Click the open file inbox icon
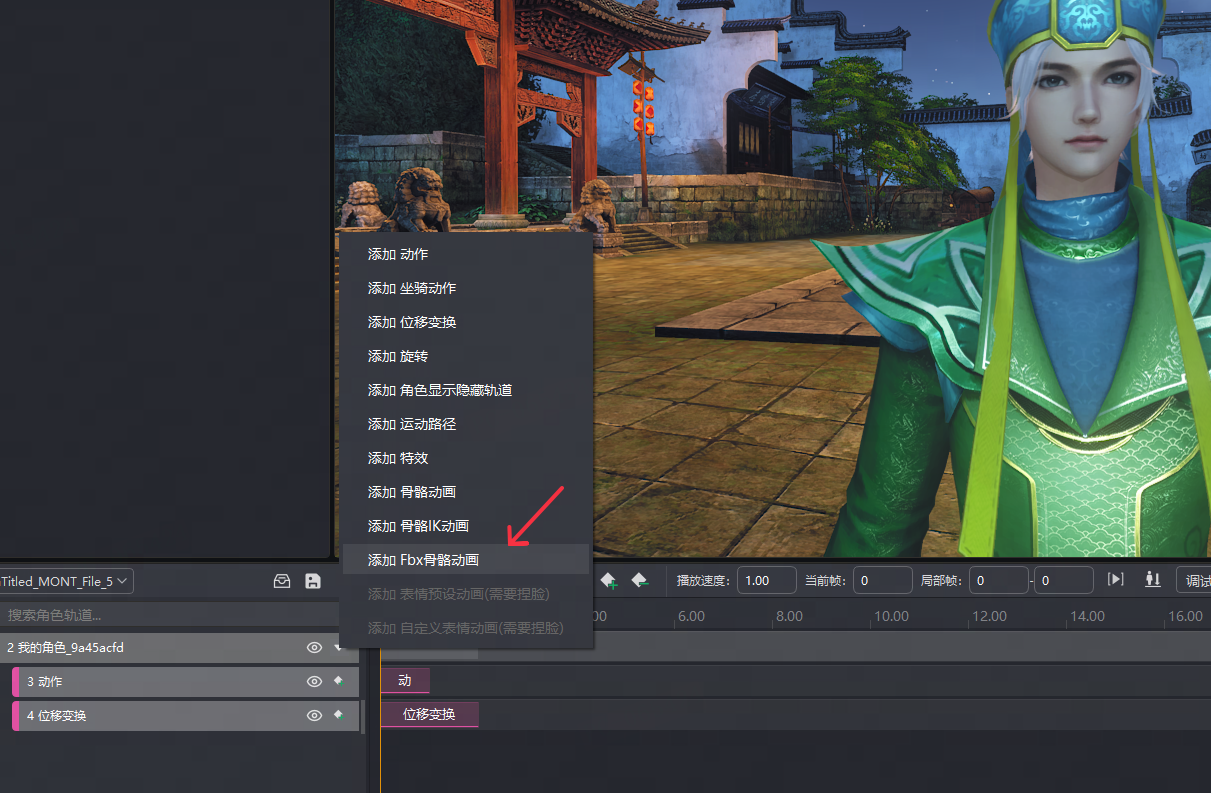The image size is (1211, 793). [282, 581]
